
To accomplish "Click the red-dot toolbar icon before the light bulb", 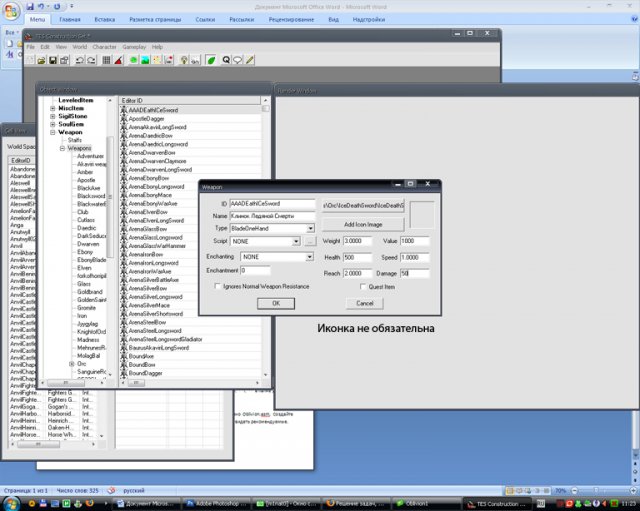I will coord(169,60).
